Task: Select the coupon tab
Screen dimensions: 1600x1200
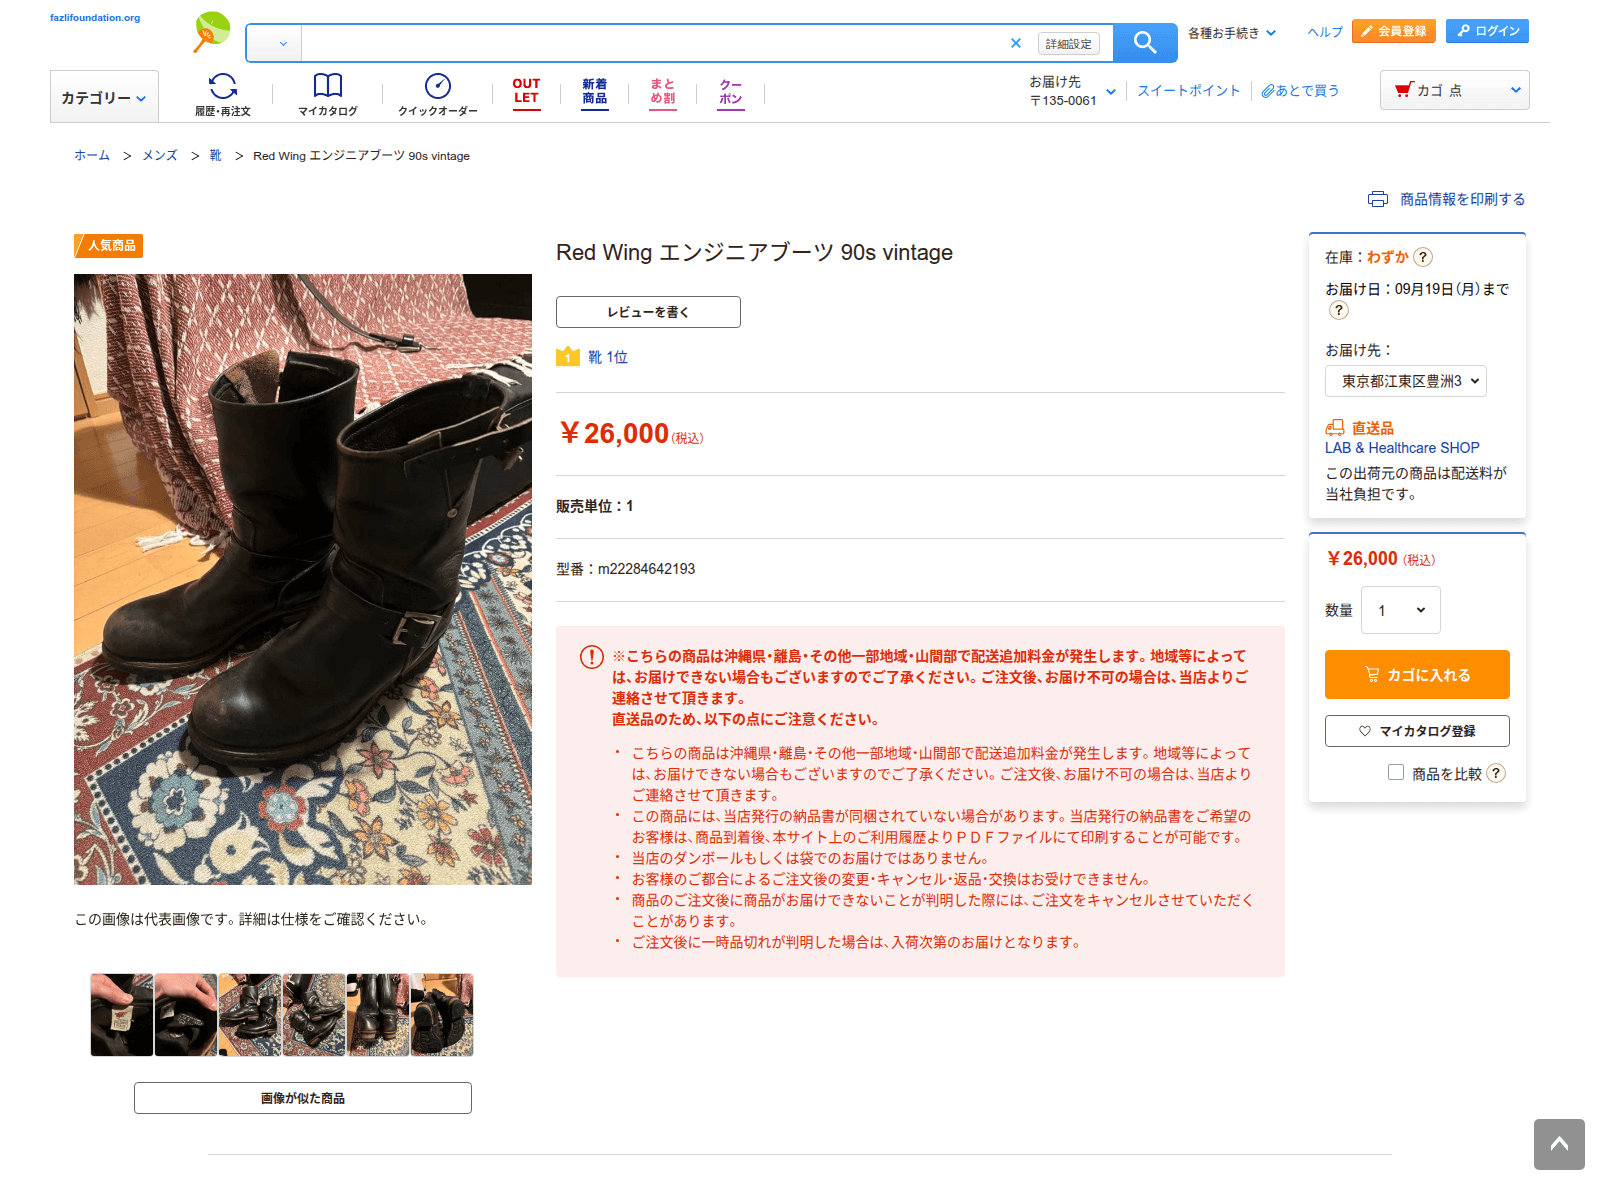Action: click(x=731, y=92)
